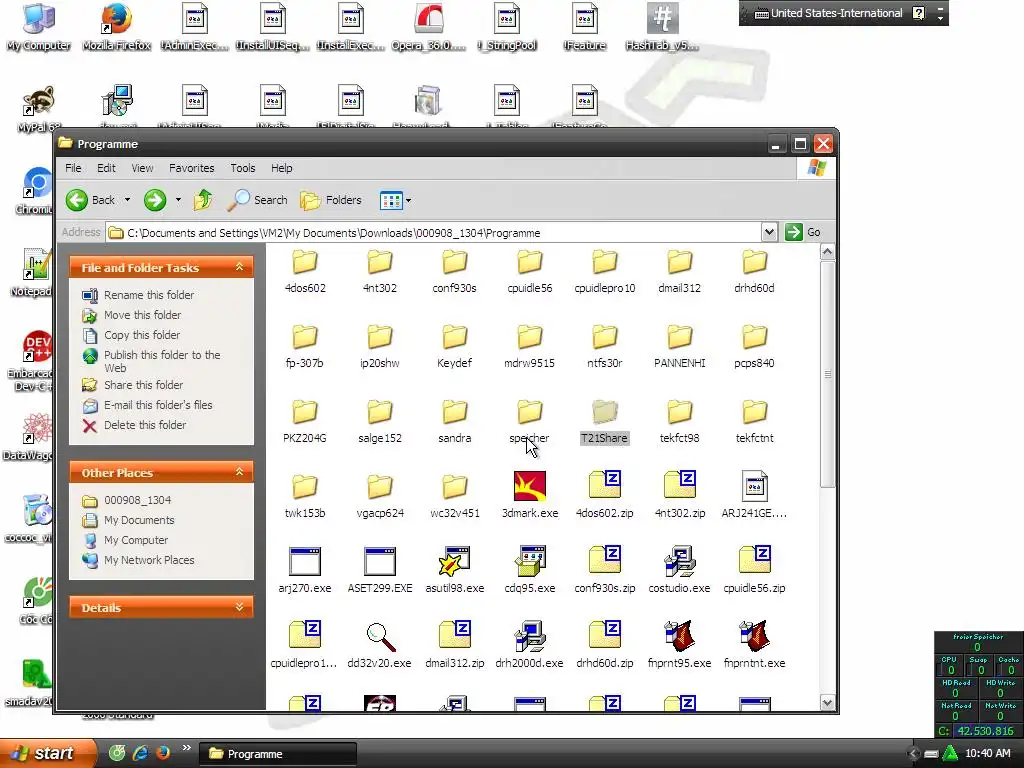Select the sandra folder icon
Image resolution: width=1024 pixels, height=768 pixels.
(x=455, y=412)
